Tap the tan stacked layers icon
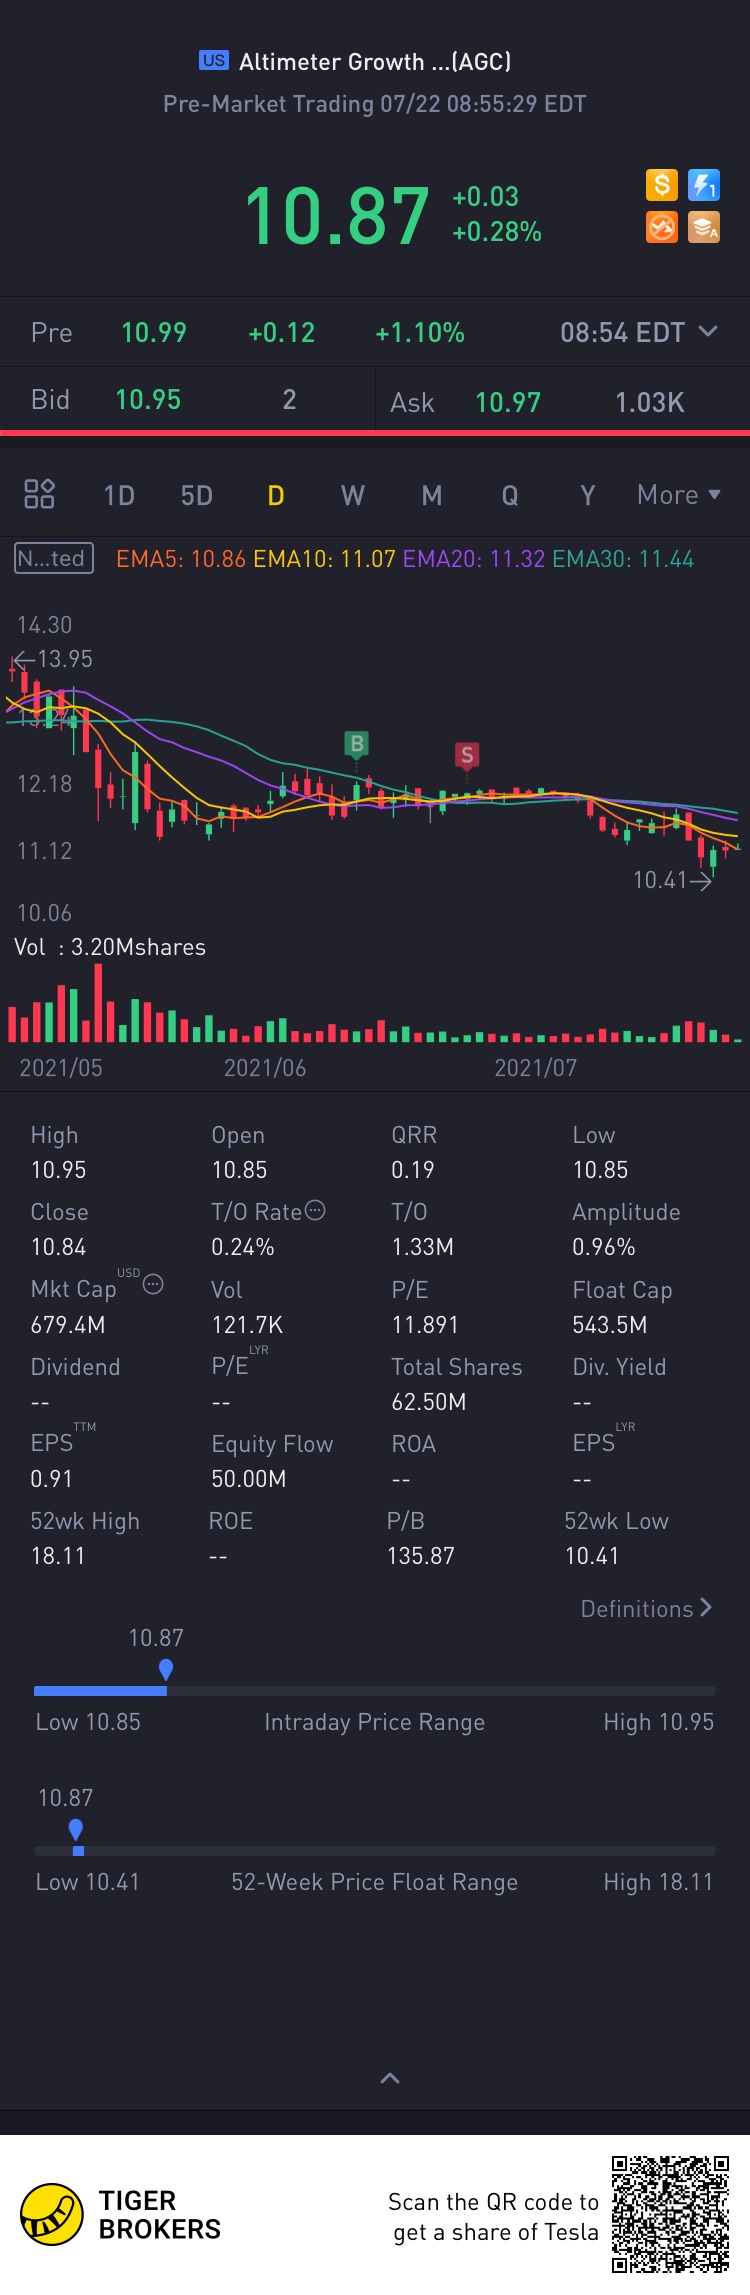Screen dimensions: 750x2295 coord(704,228)
